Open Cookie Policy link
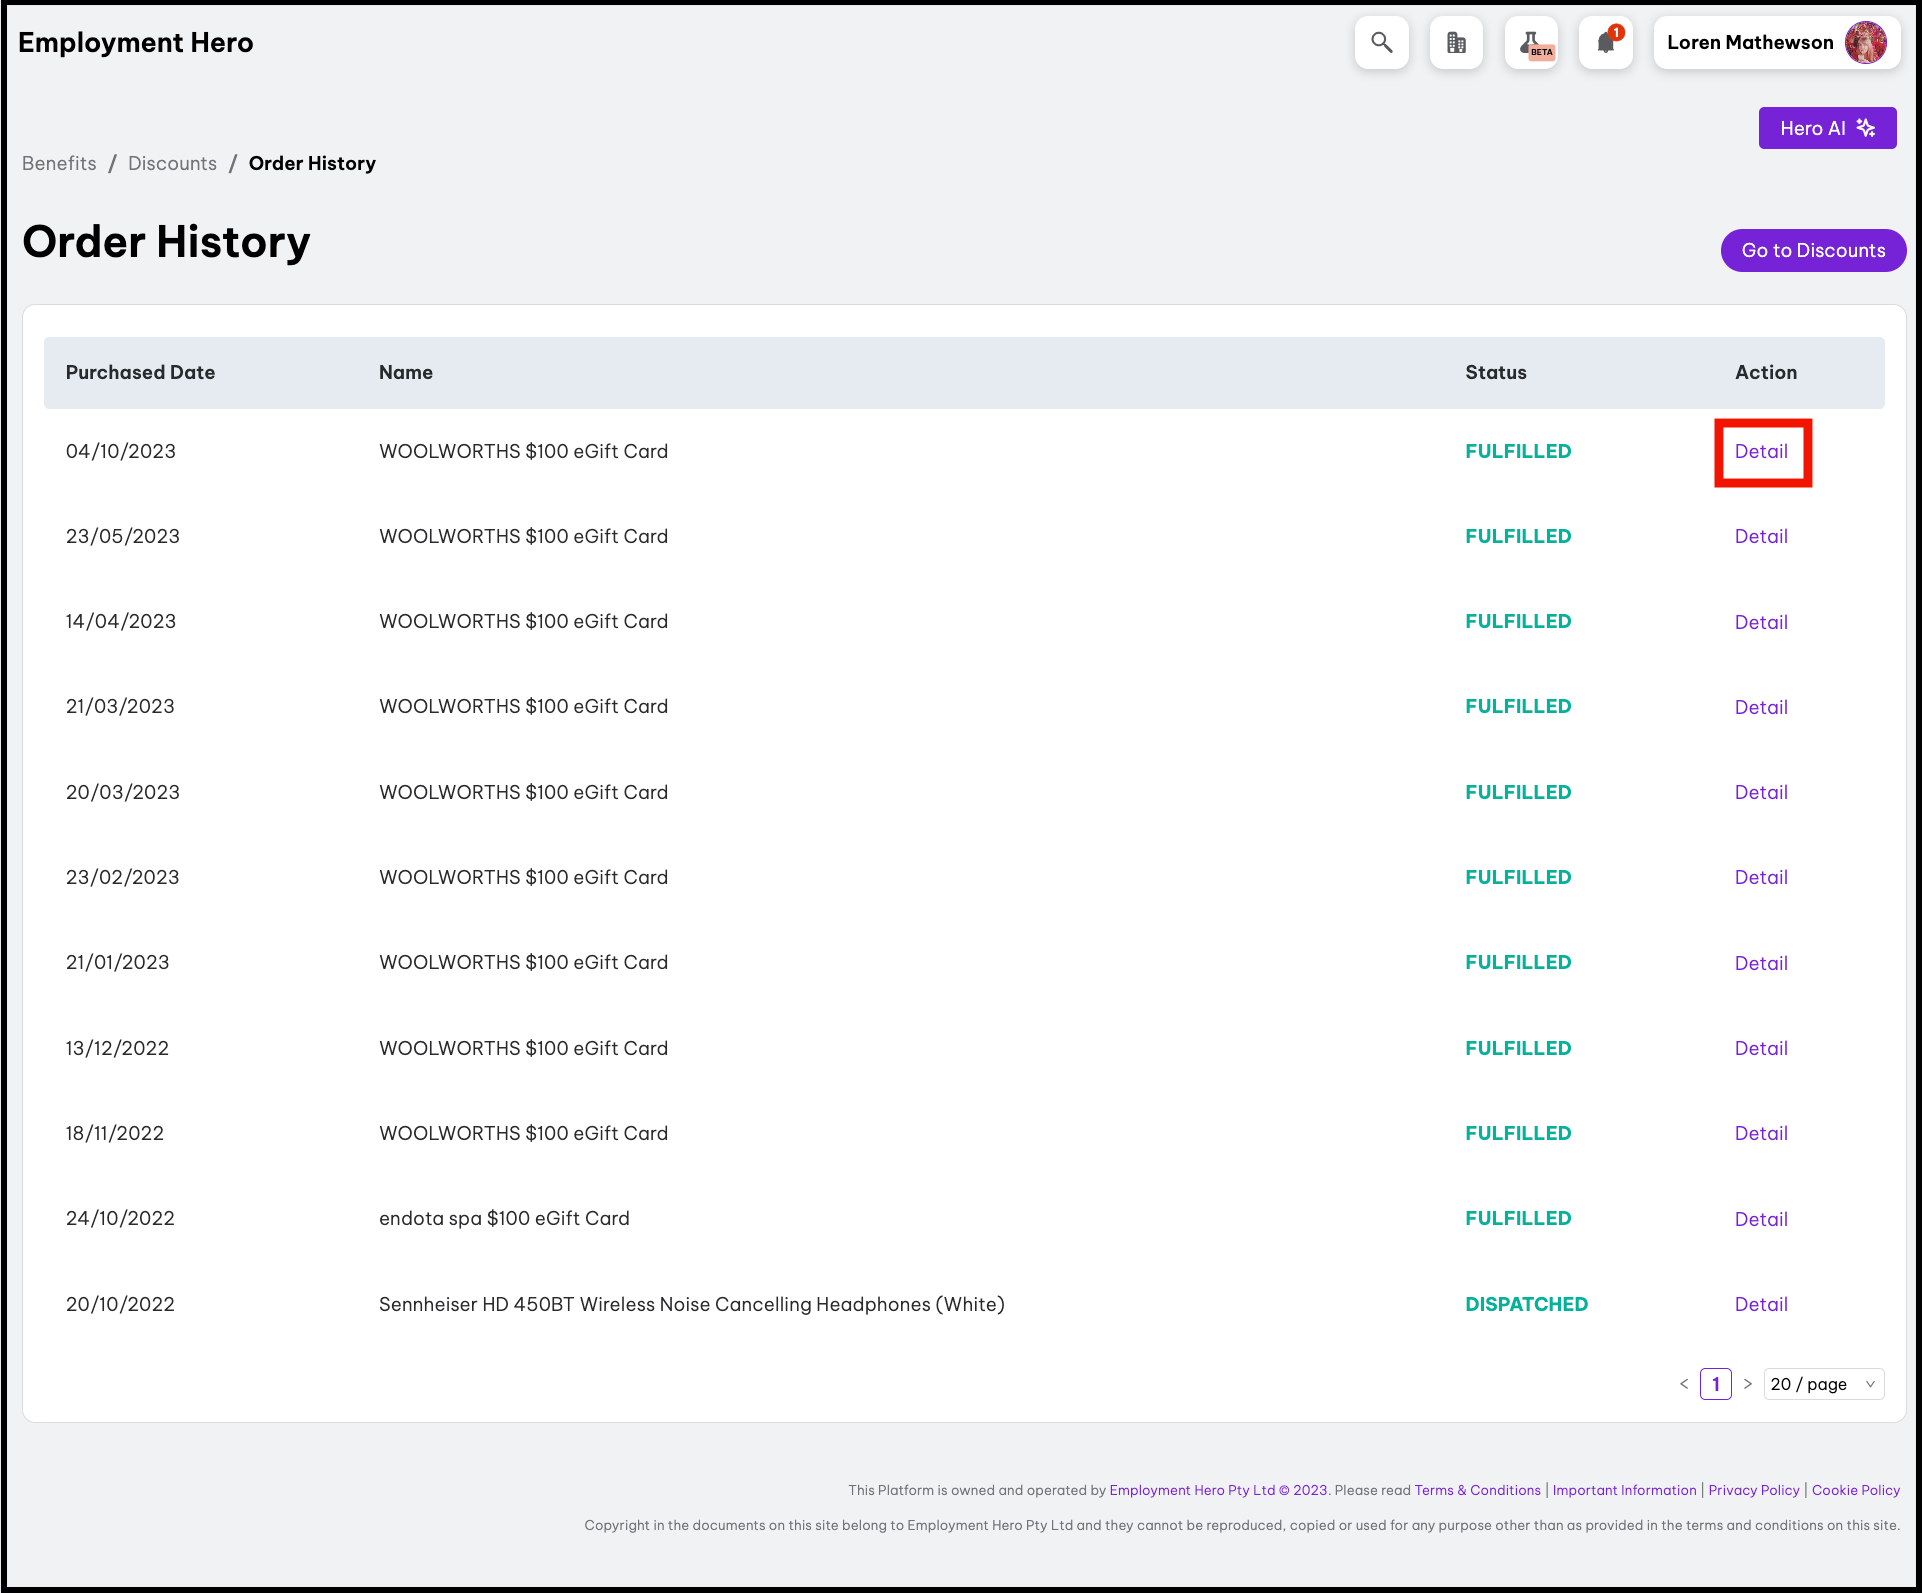The image size is (1922, 1593). (x=1856, y=1490)
